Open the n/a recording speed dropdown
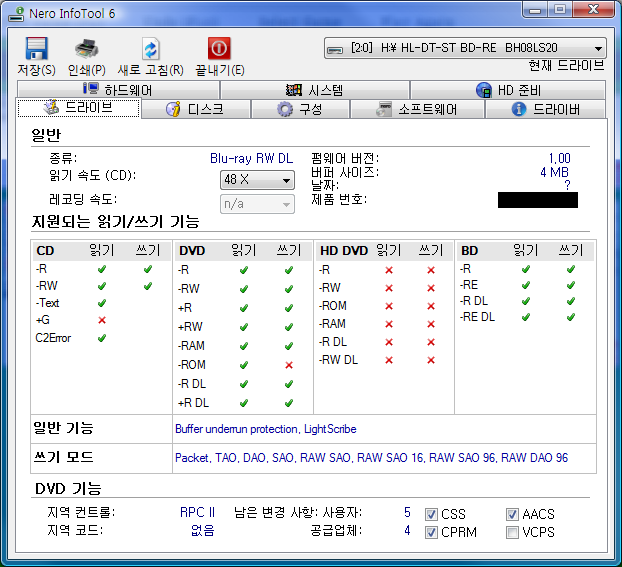 click(x=257, y=204)
